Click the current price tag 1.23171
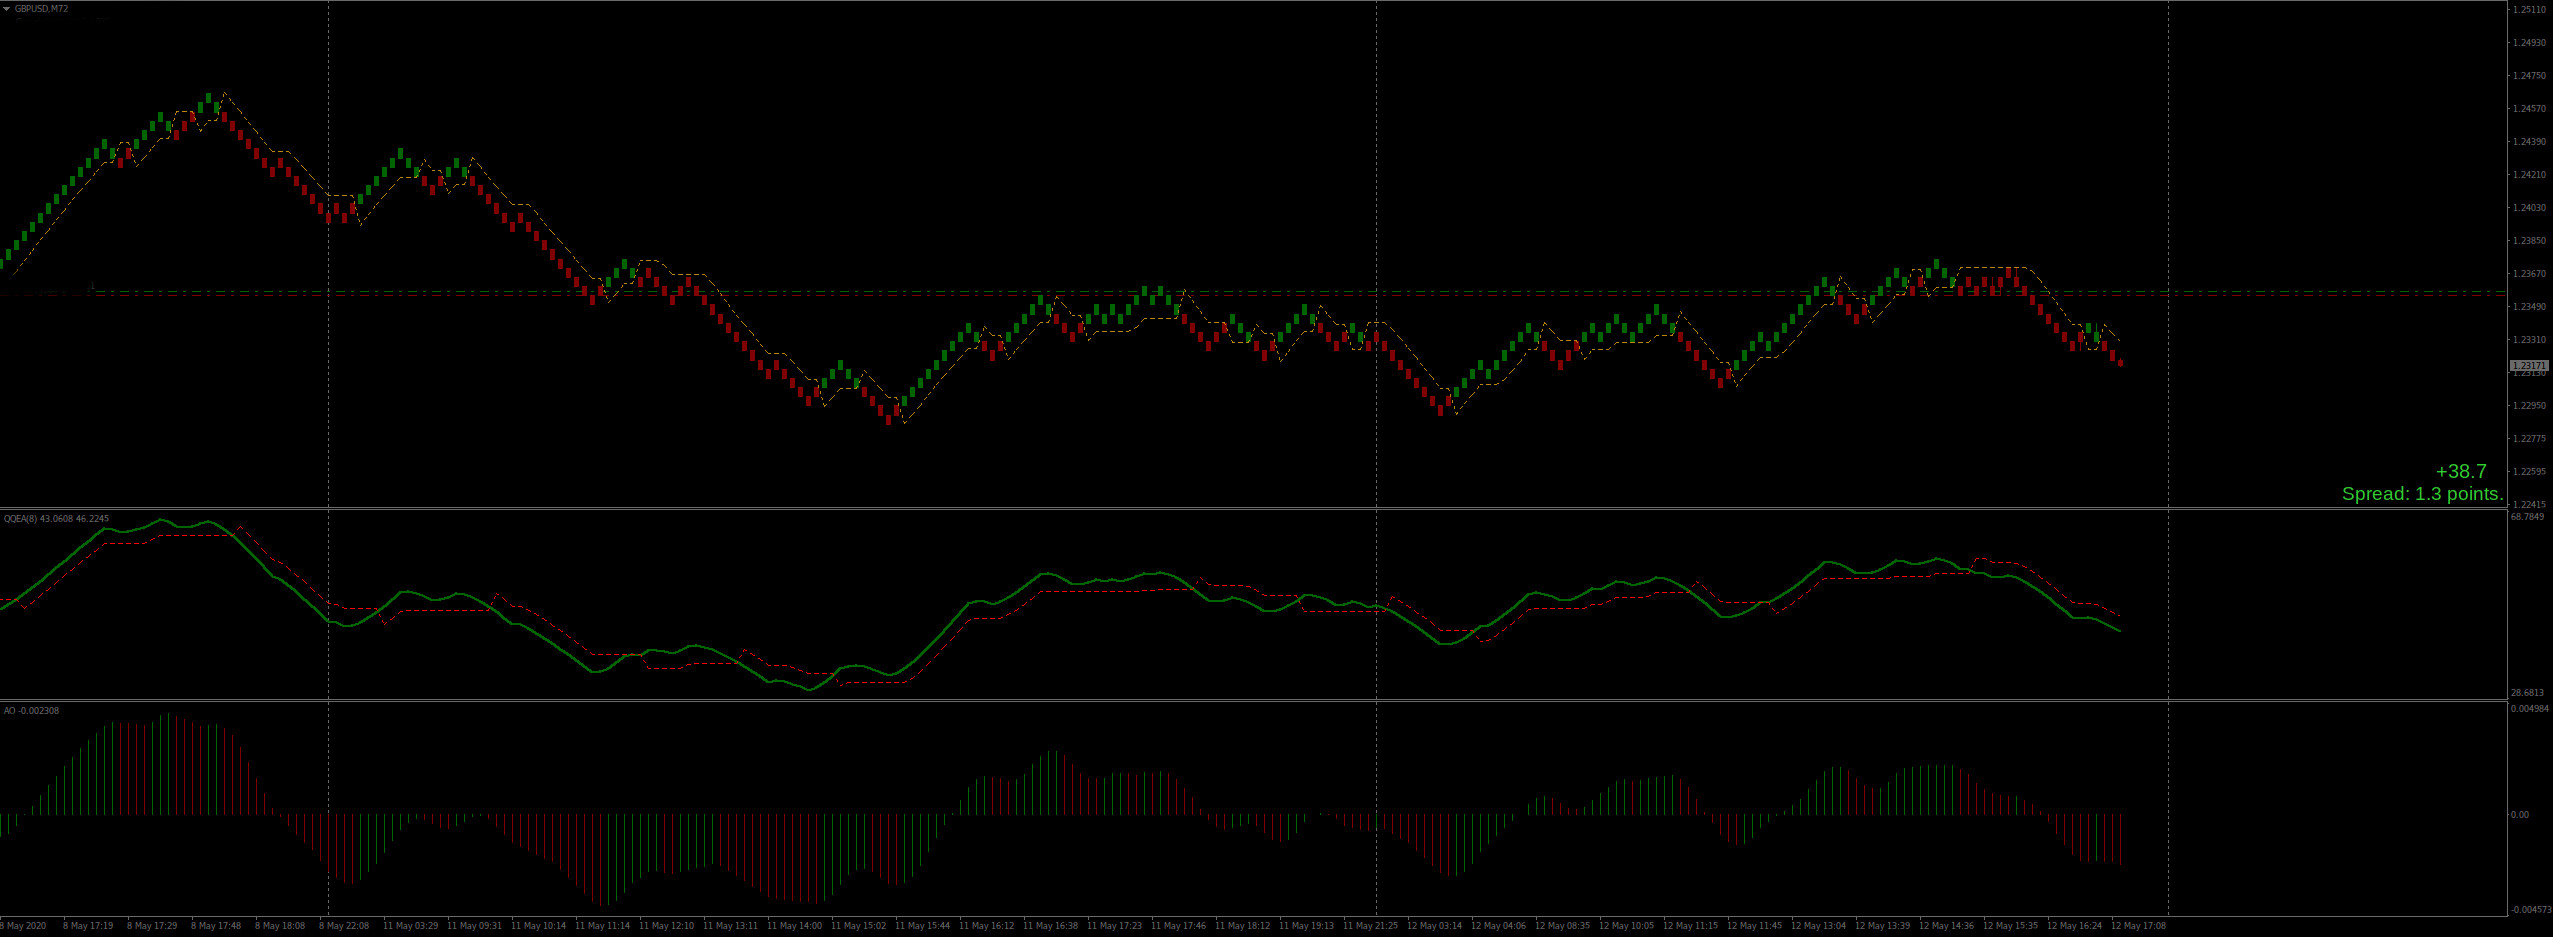Image resolution: width=2553 pixels, height=937 pixels. click(2529, 366)
